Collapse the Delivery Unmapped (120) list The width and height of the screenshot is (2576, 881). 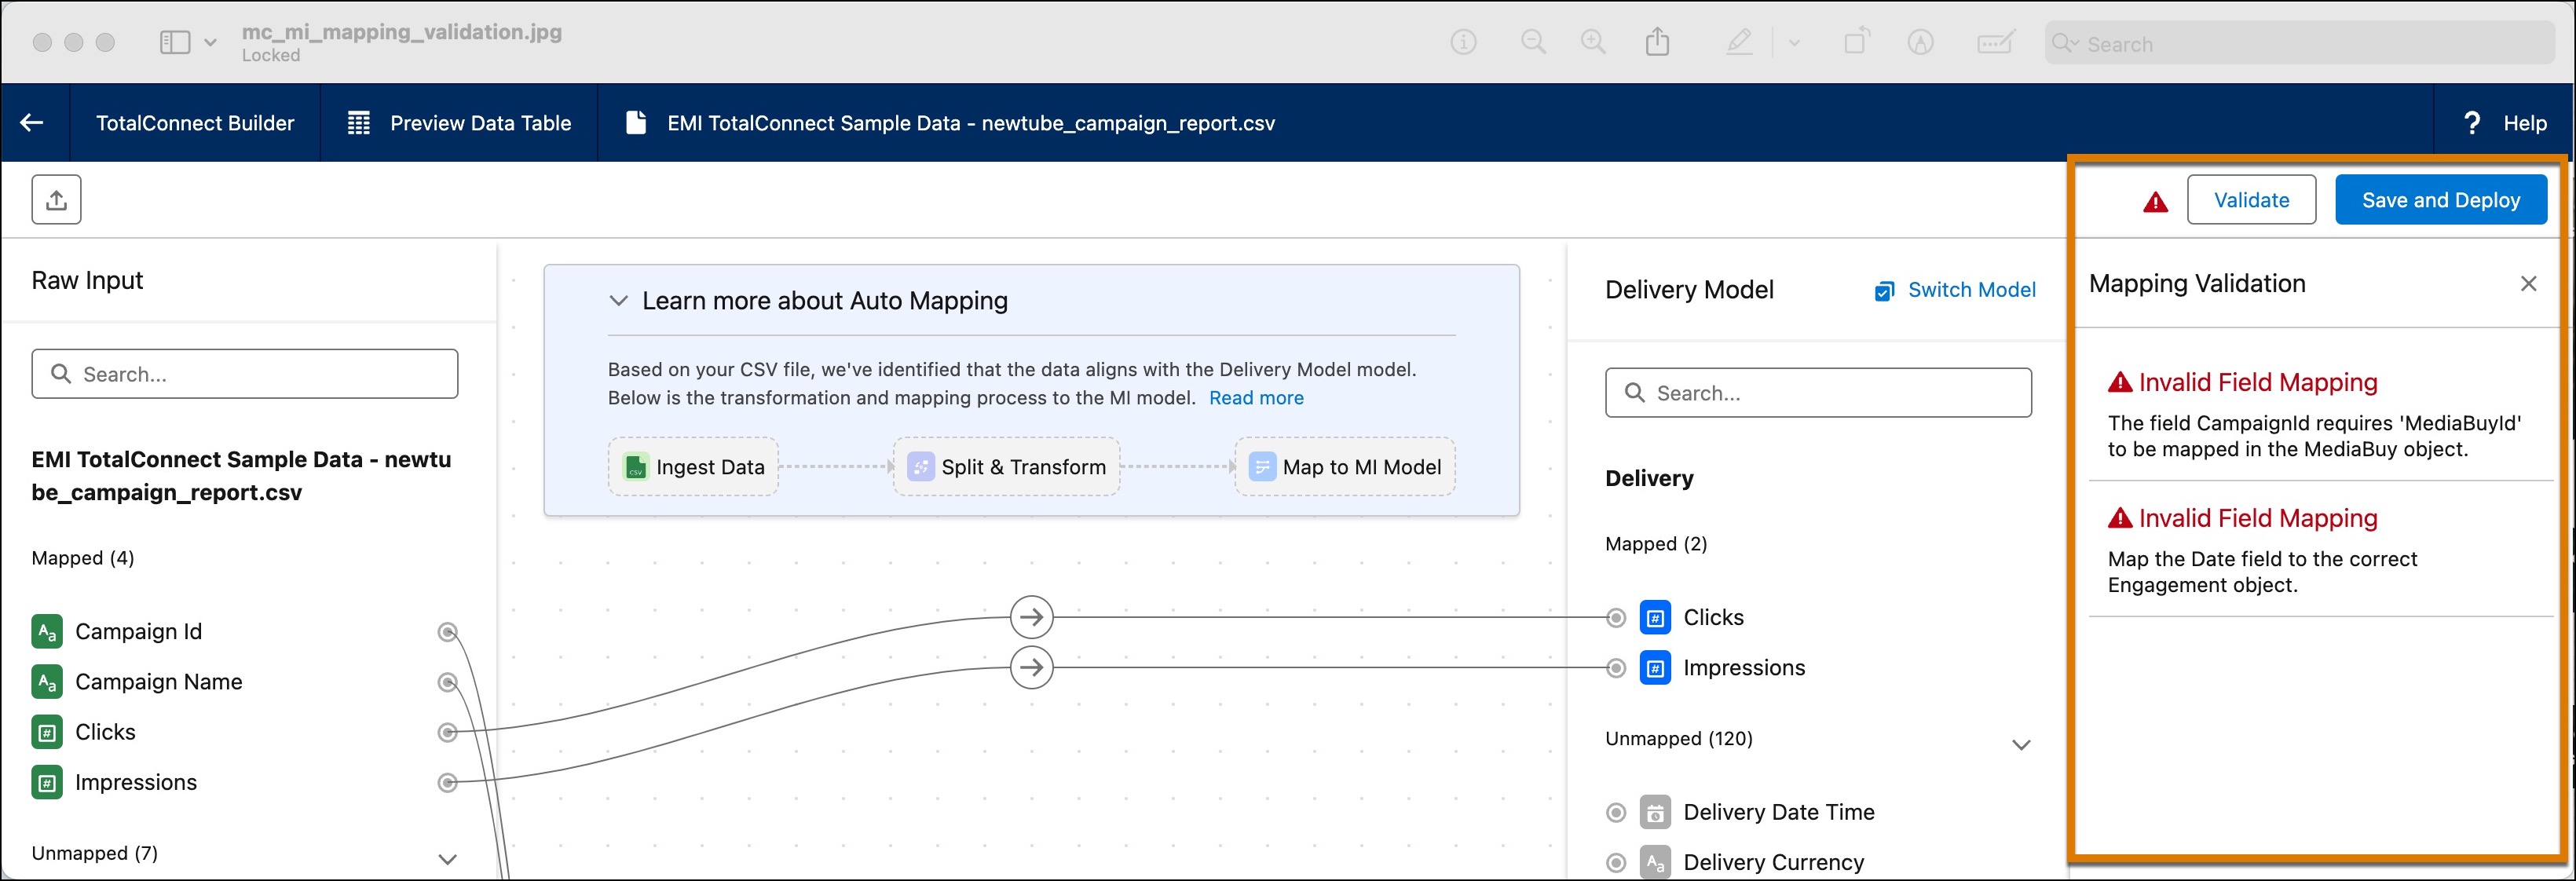pyautogui.click(x=2021, y=745)
